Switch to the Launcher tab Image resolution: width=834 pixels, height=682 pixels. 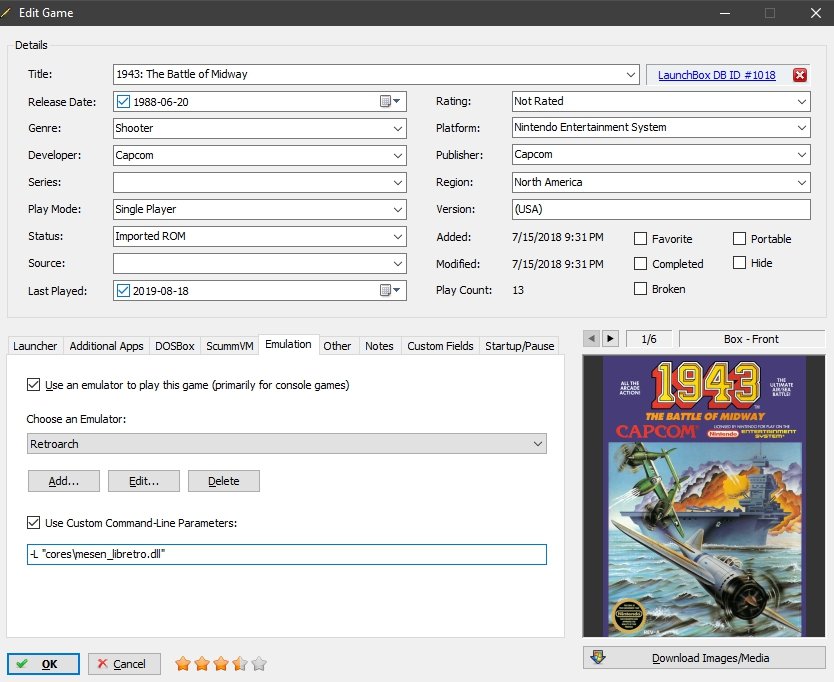click(35, 346)
